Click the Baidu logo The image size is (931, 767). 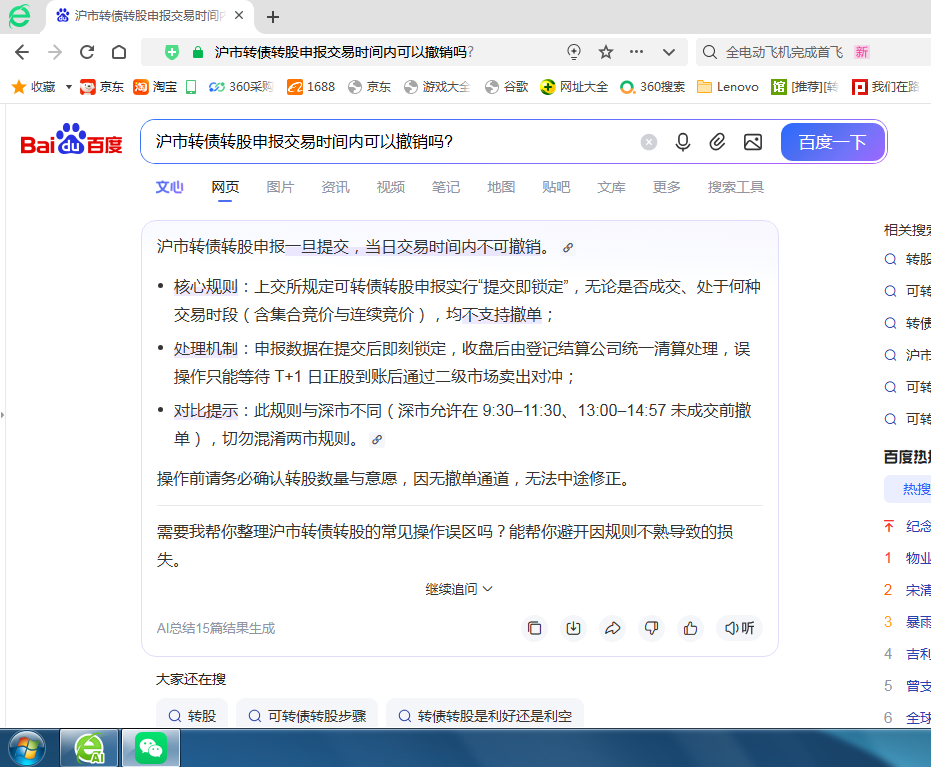(x=71, y=140)
